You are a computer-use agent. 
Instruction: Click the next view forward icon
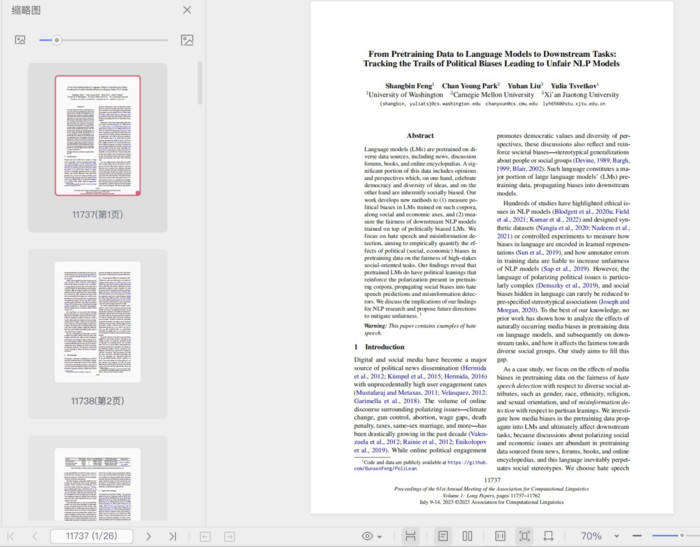click(229, 536)
